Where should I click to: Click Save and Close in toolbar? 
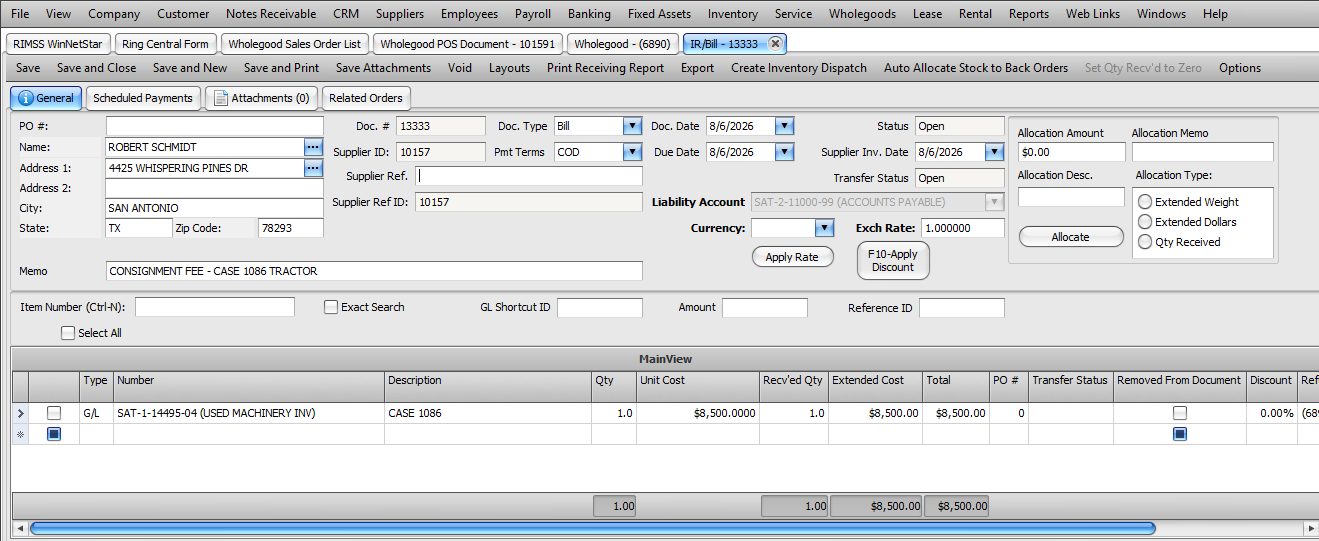point(97,68)
